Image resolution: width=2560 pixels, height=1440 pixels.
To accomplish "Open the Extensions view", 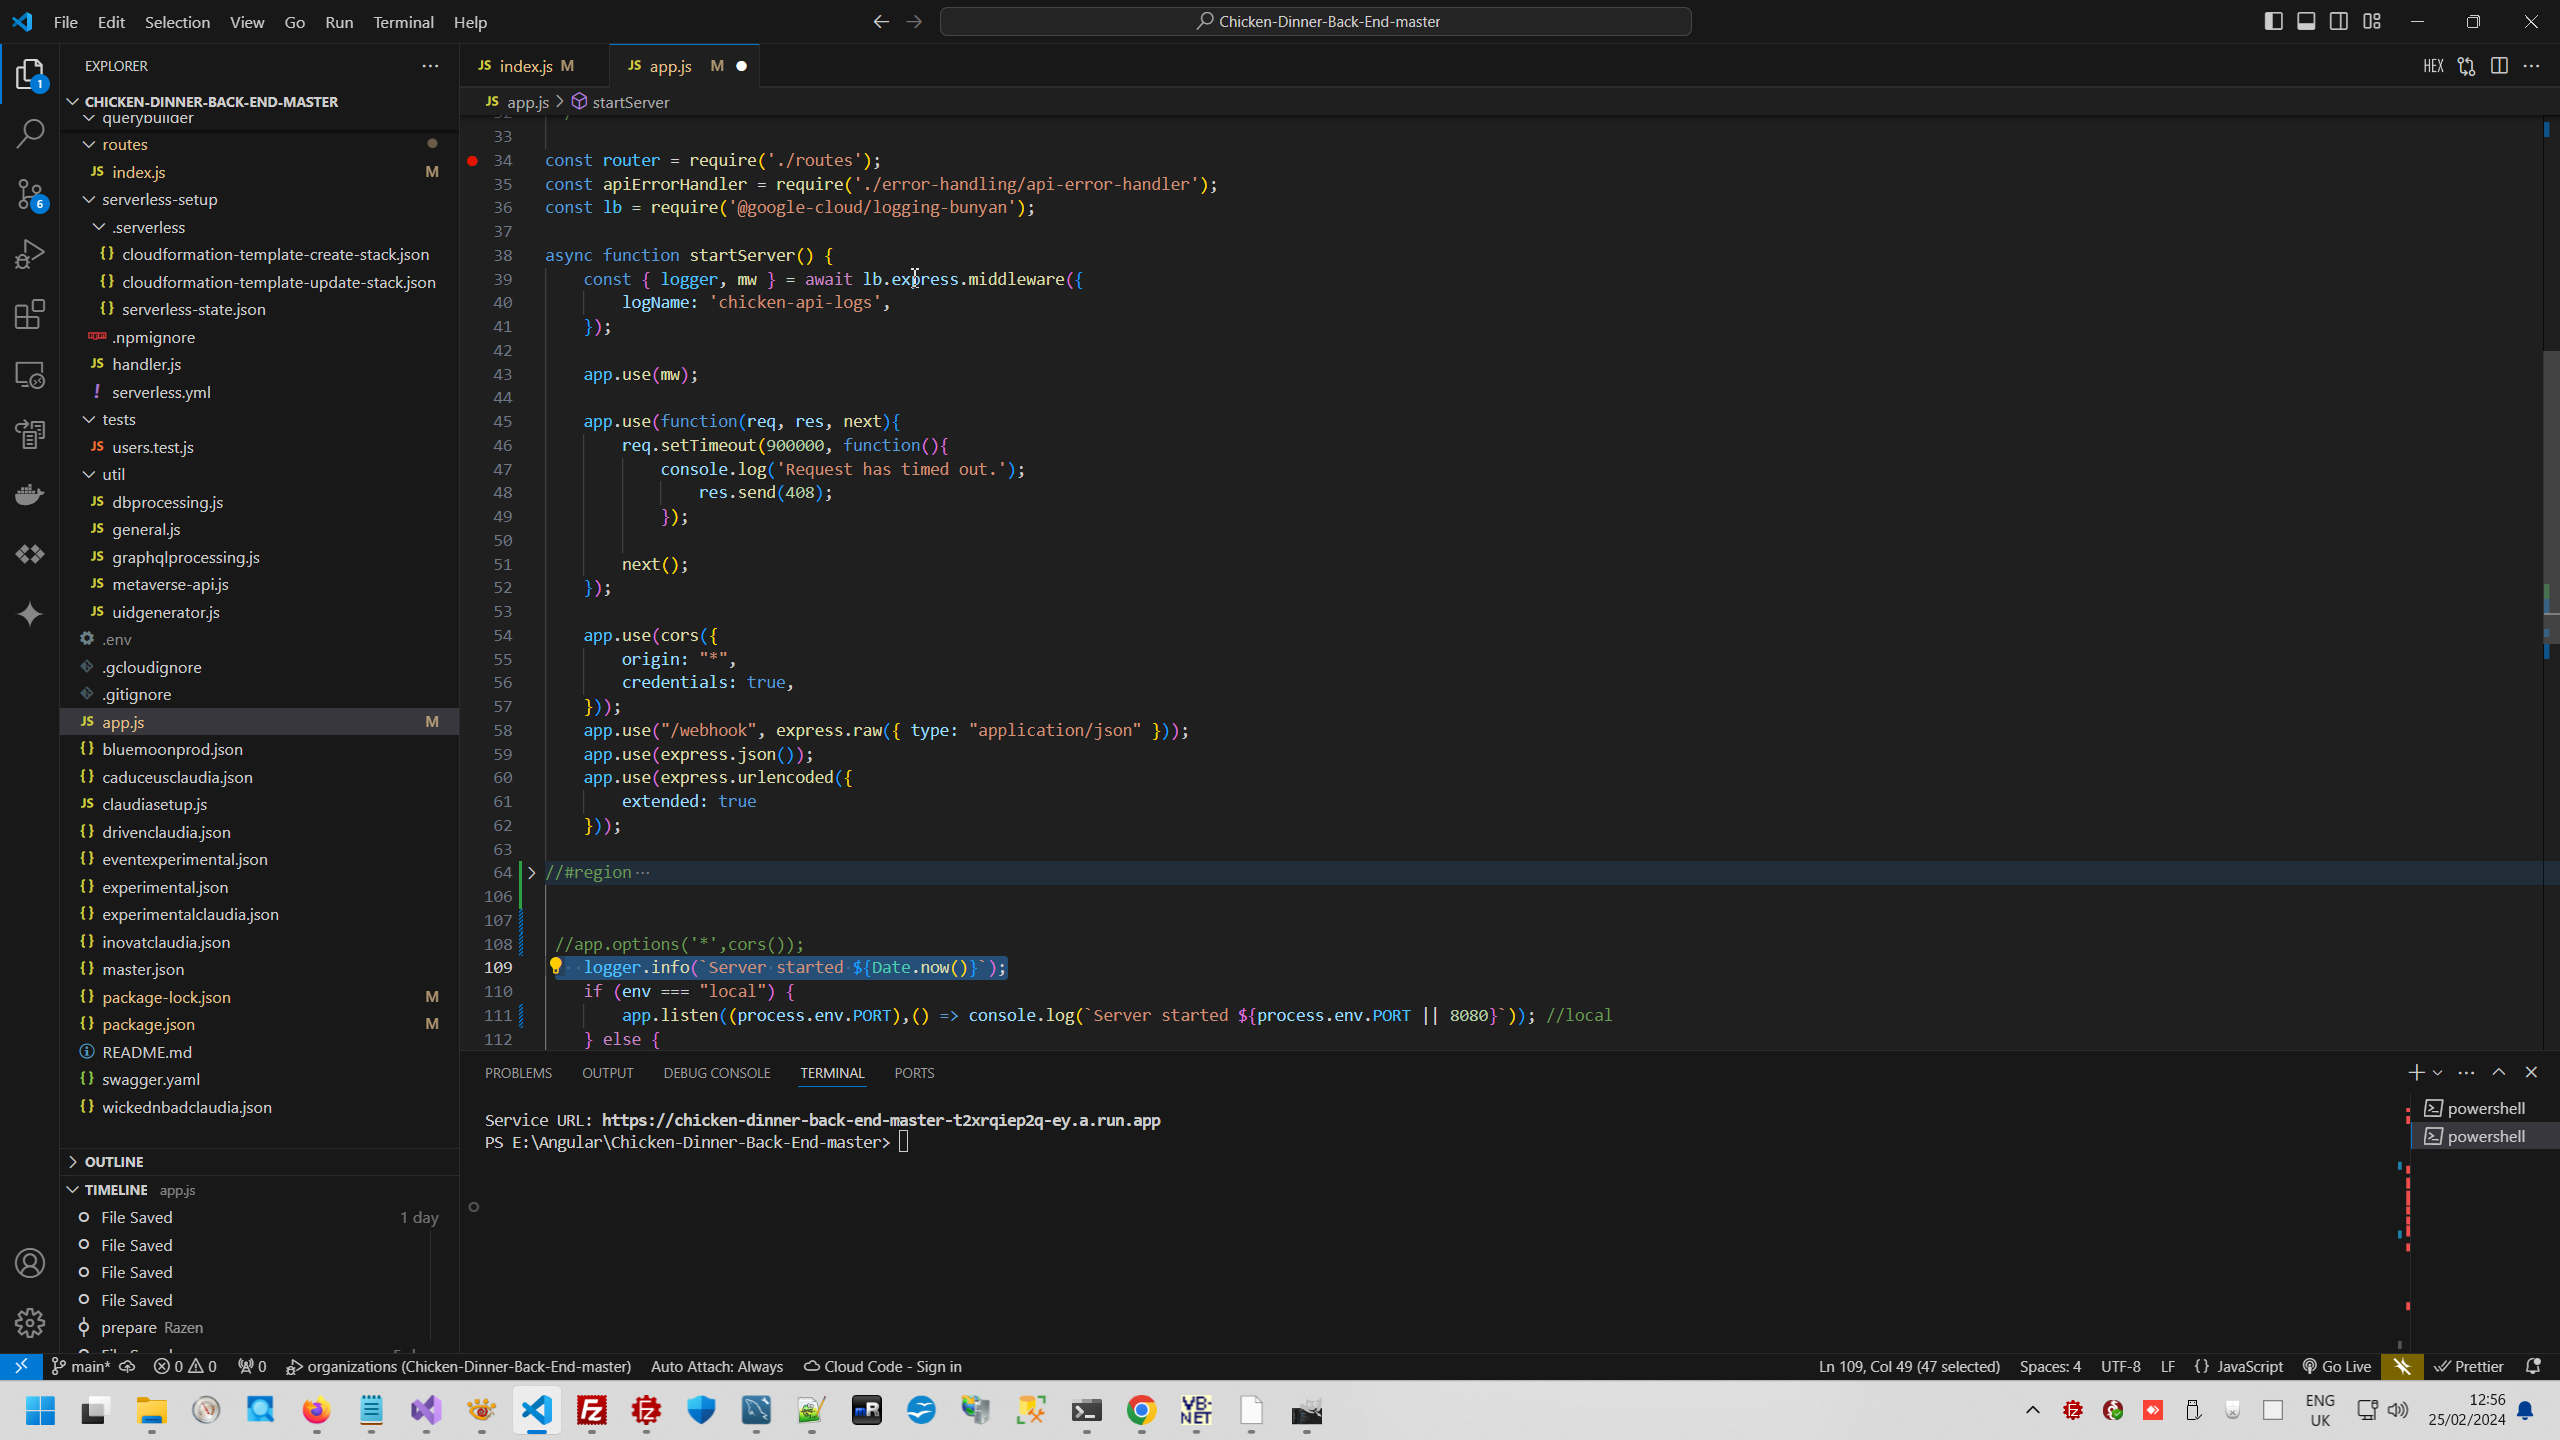I will (x=30, y=314).
